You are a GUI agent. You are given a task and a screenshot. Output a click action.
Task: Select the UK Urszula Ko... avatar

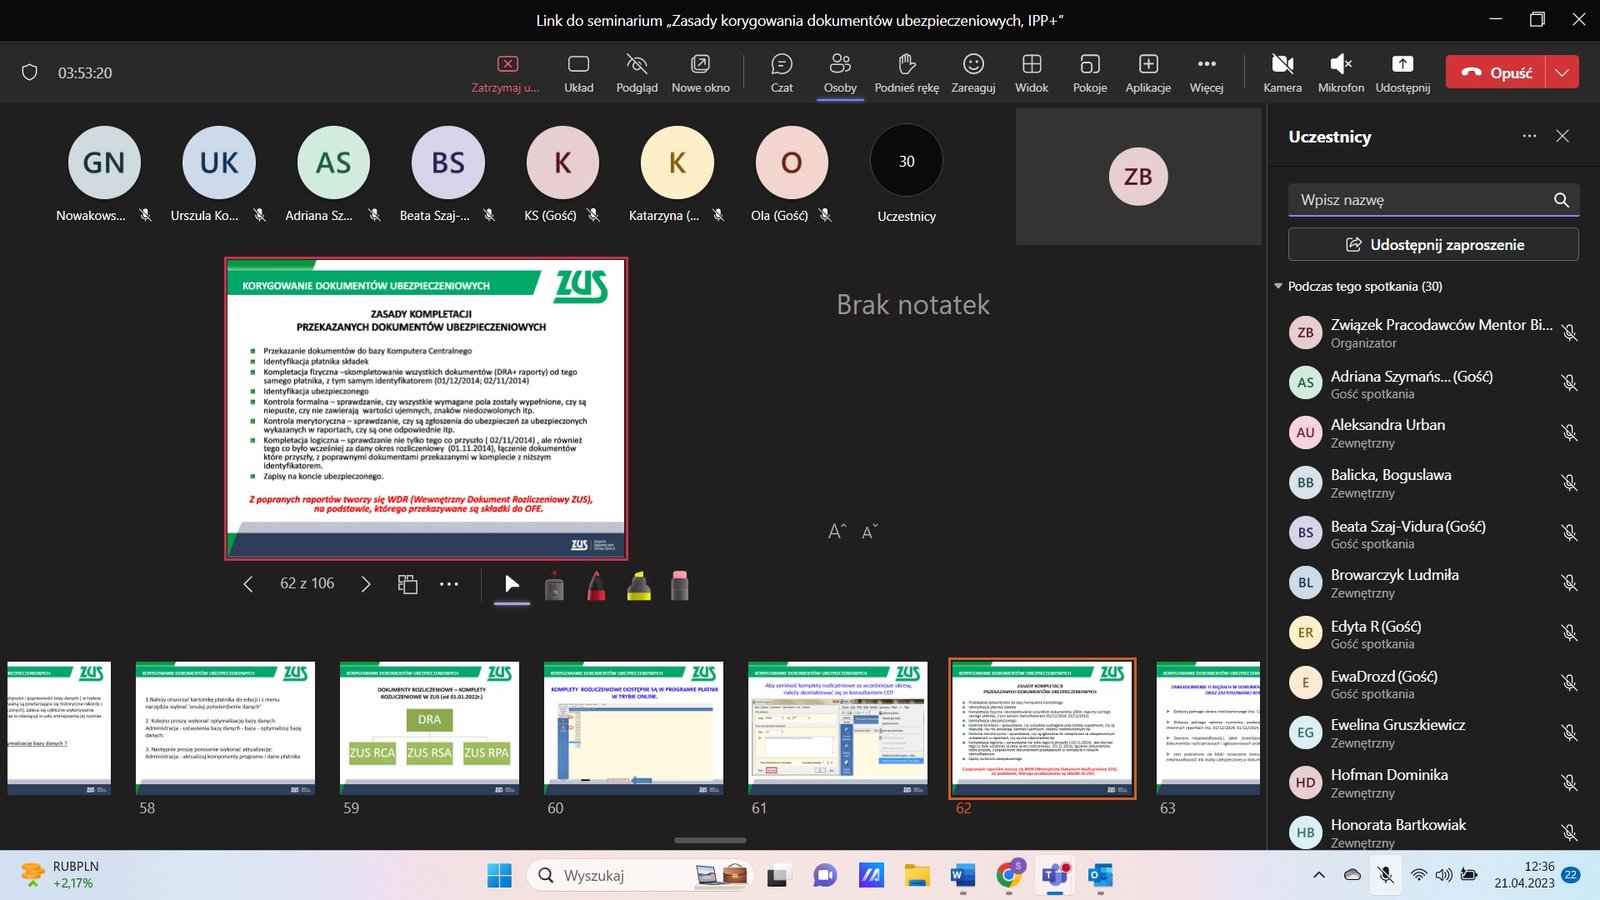click(219, 162)
